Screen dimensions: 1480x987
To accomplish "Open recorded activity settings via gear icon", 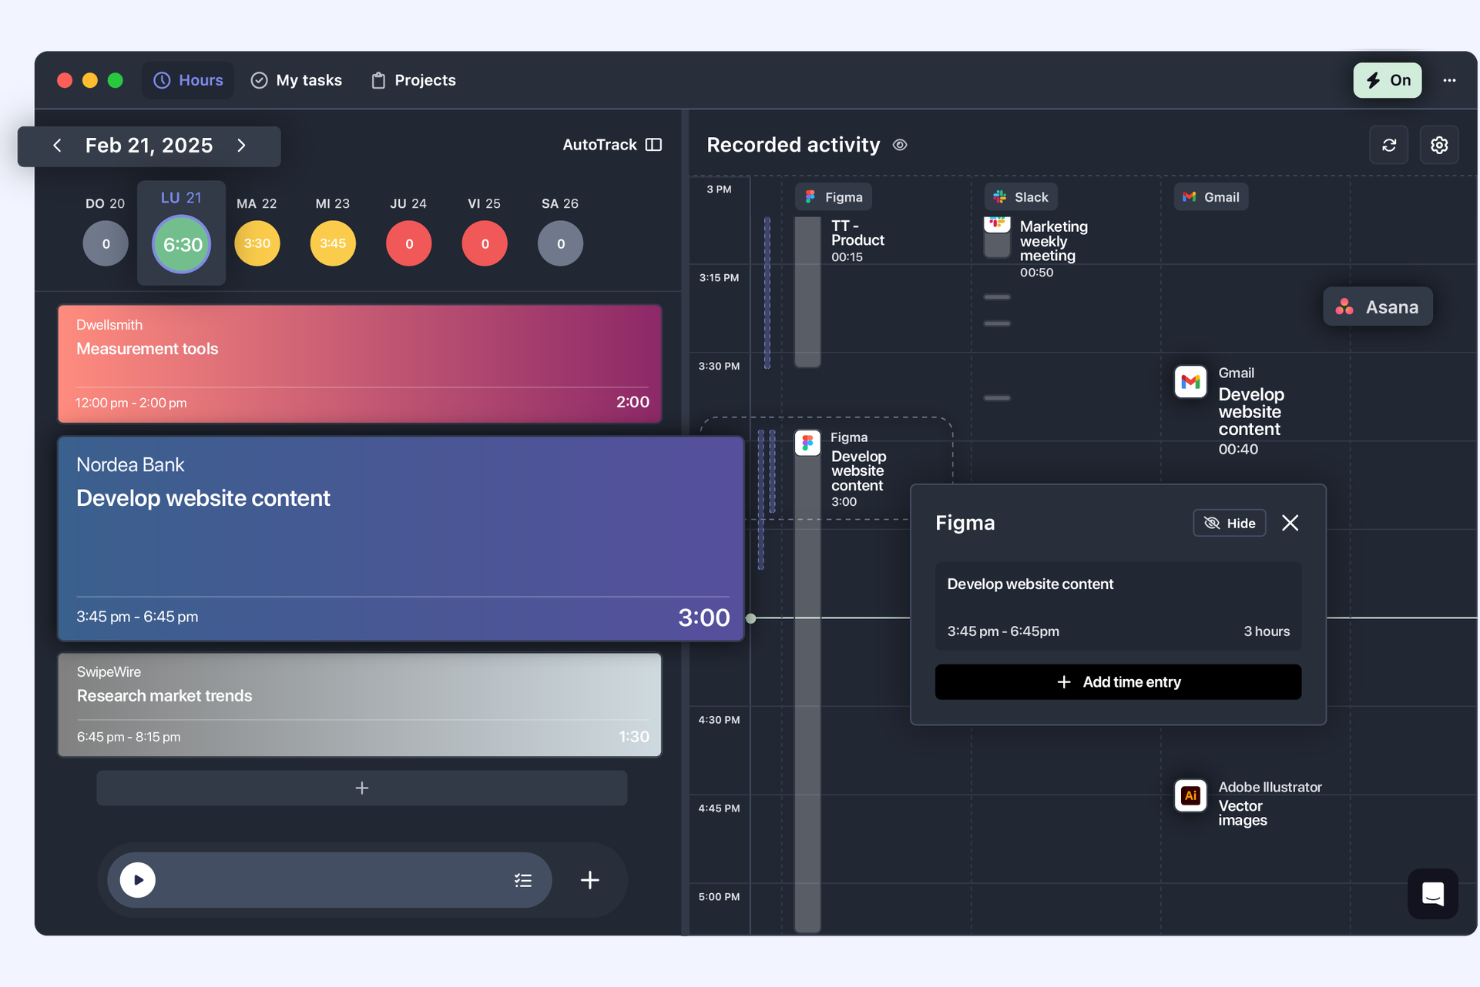I will [1439, 144].
